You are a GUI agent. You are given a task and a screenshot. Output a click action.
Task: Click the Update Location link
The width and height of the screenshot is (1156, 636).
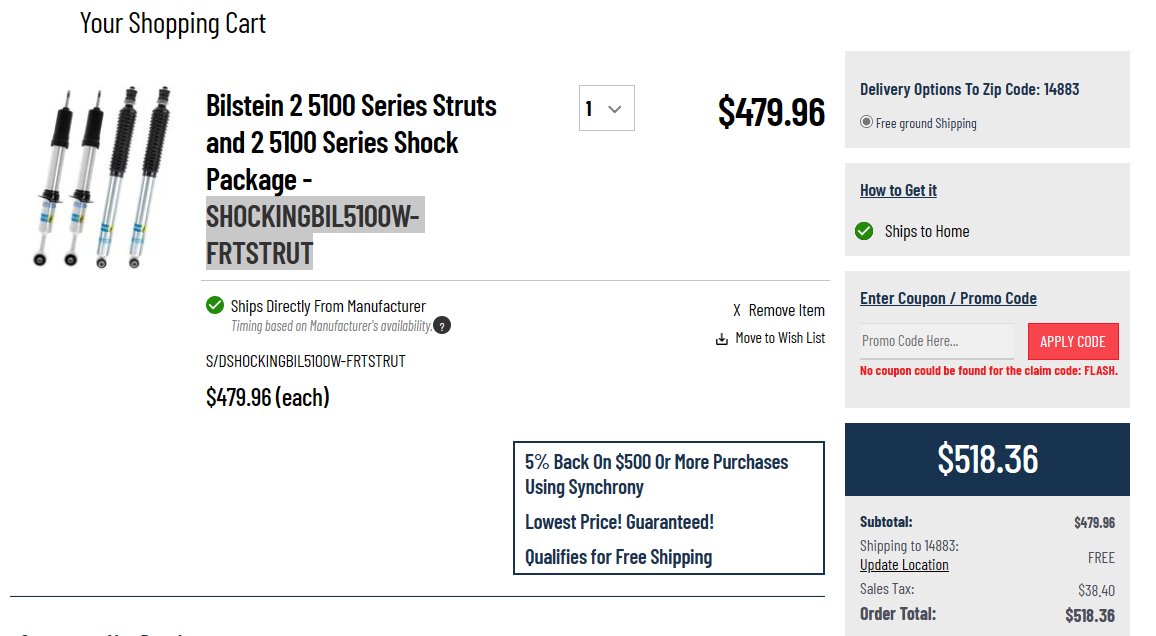tap(904, 565)
